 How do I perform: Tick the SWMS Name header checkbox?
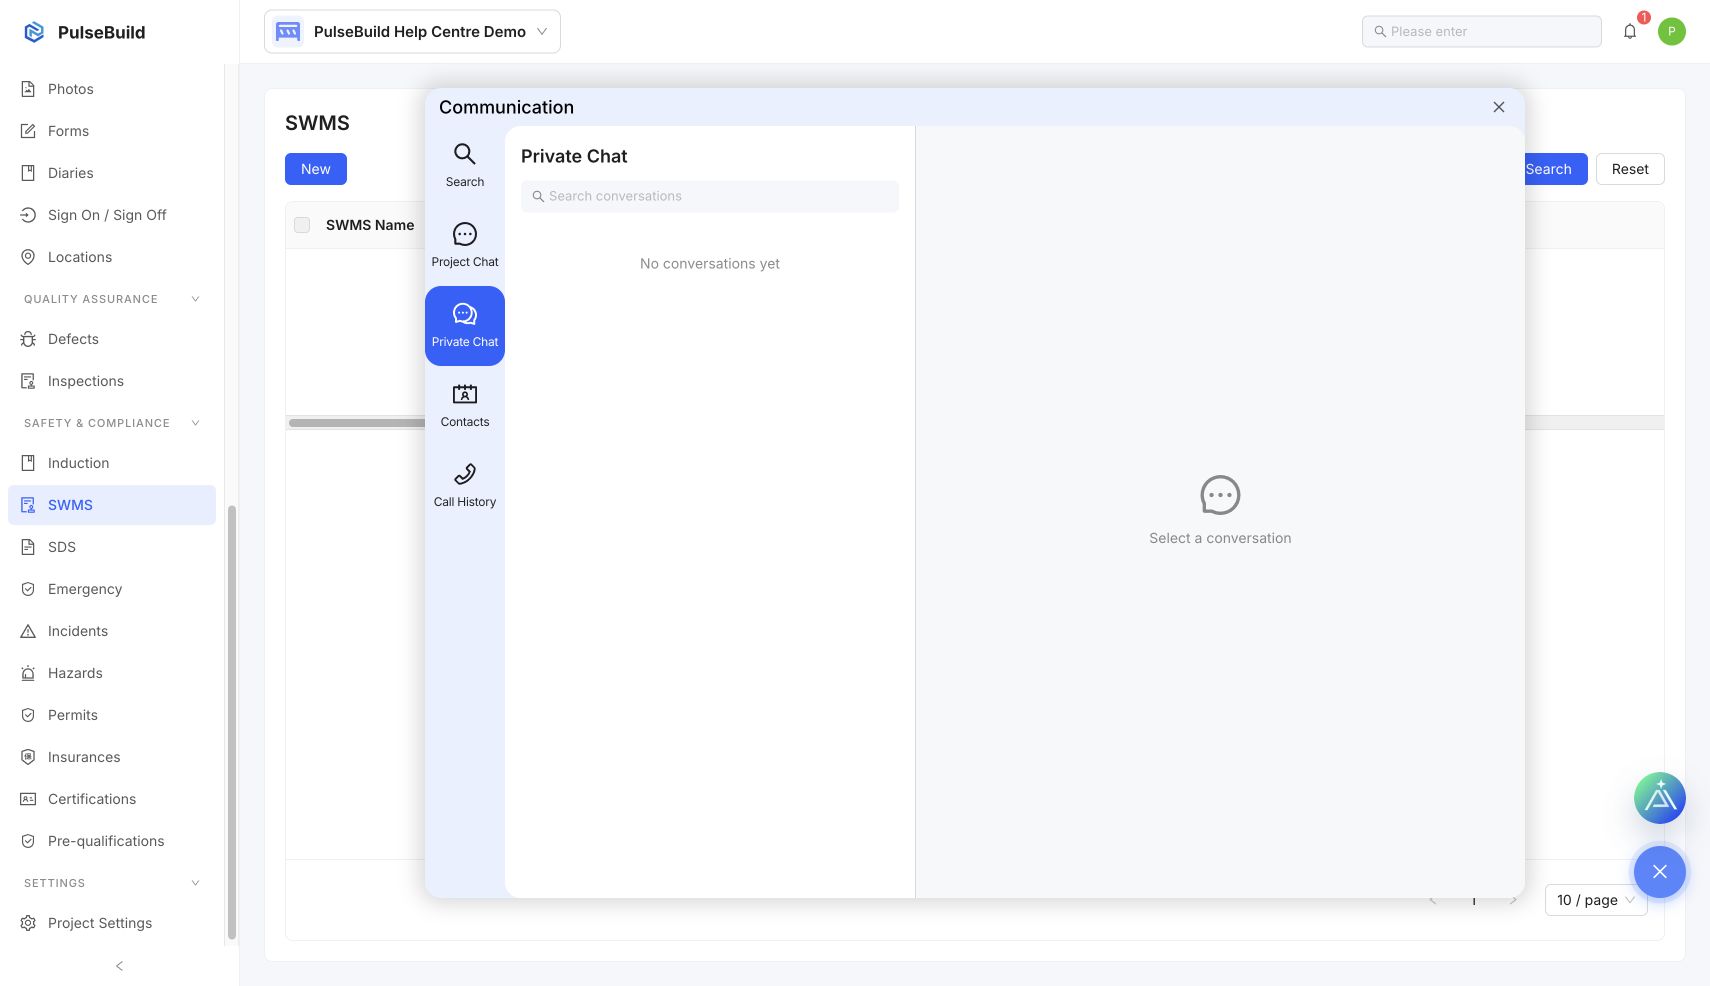click(x=302, y=225)
